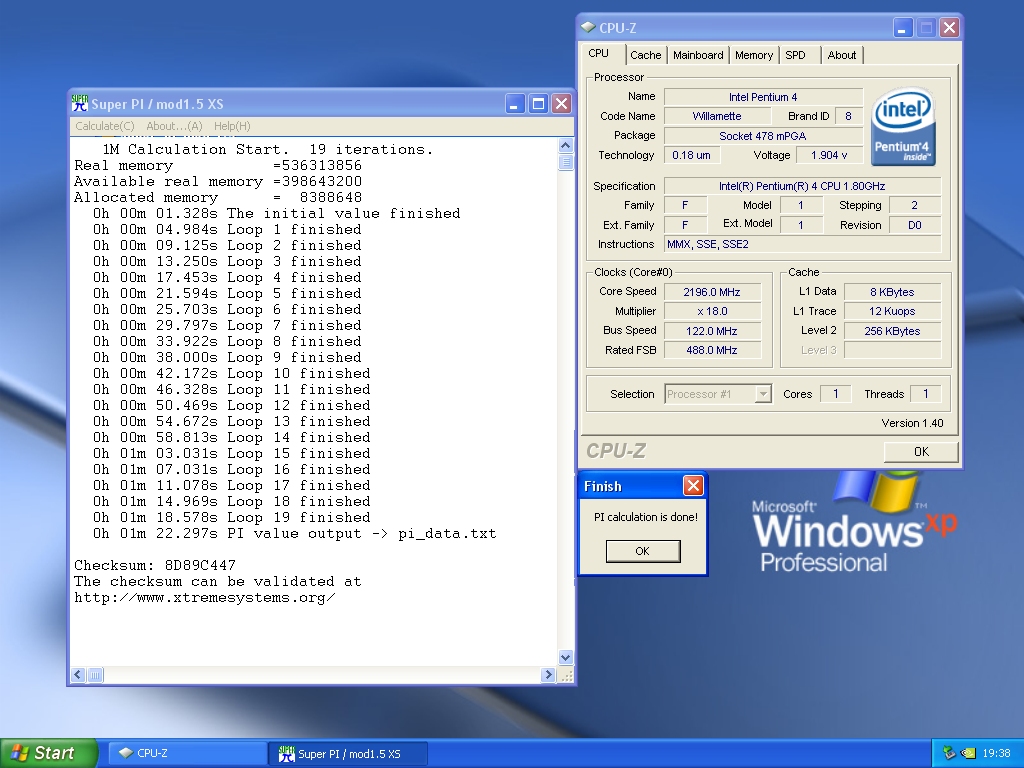This screenshot has height=768, width=1024.
Task: Select the CPU tab in CPU-Z
Action: point(603,54)
